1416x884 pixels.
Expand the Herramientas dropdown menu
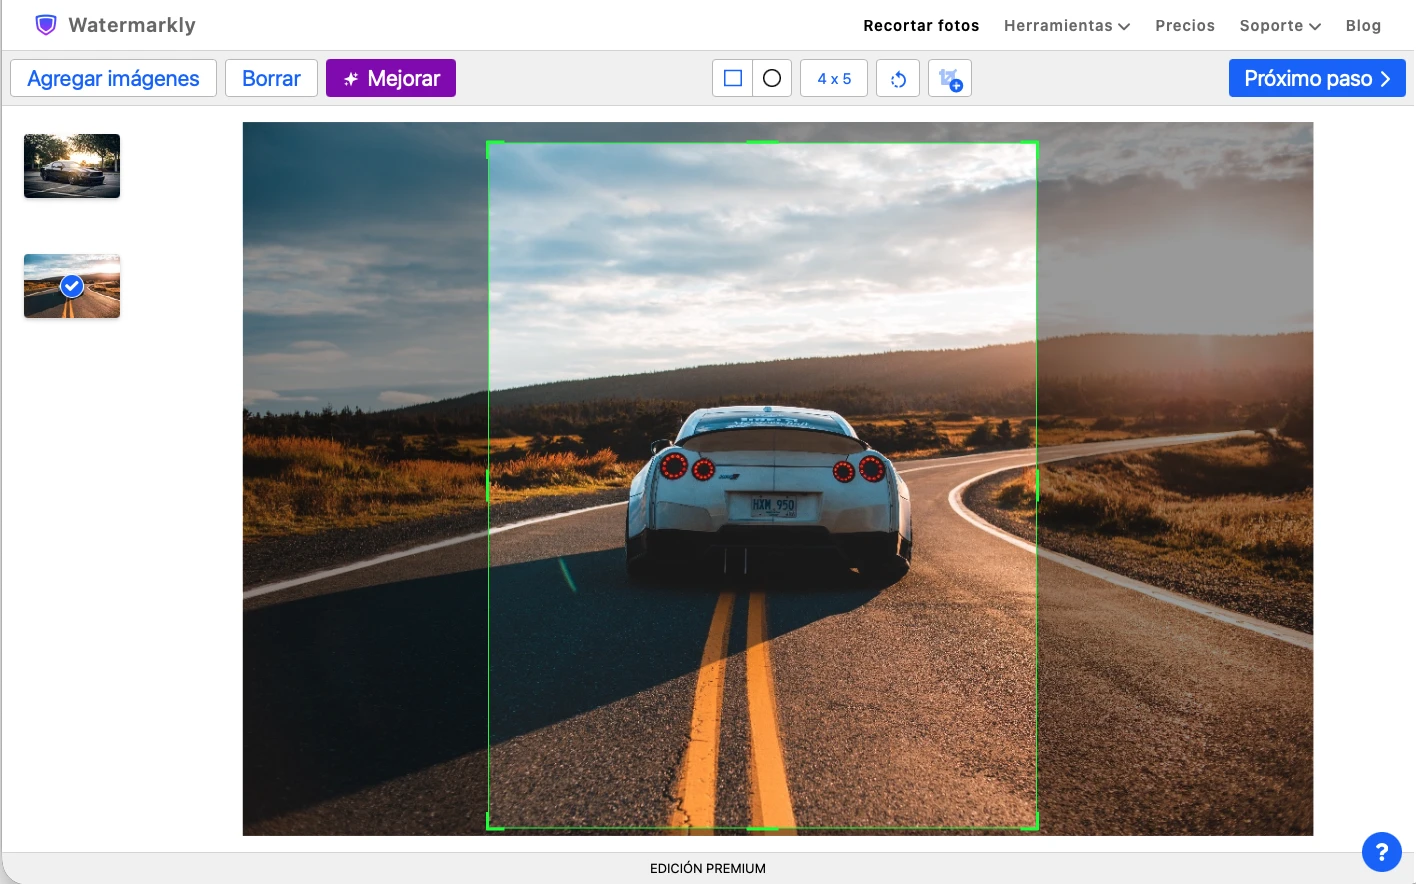point(1067,25)
